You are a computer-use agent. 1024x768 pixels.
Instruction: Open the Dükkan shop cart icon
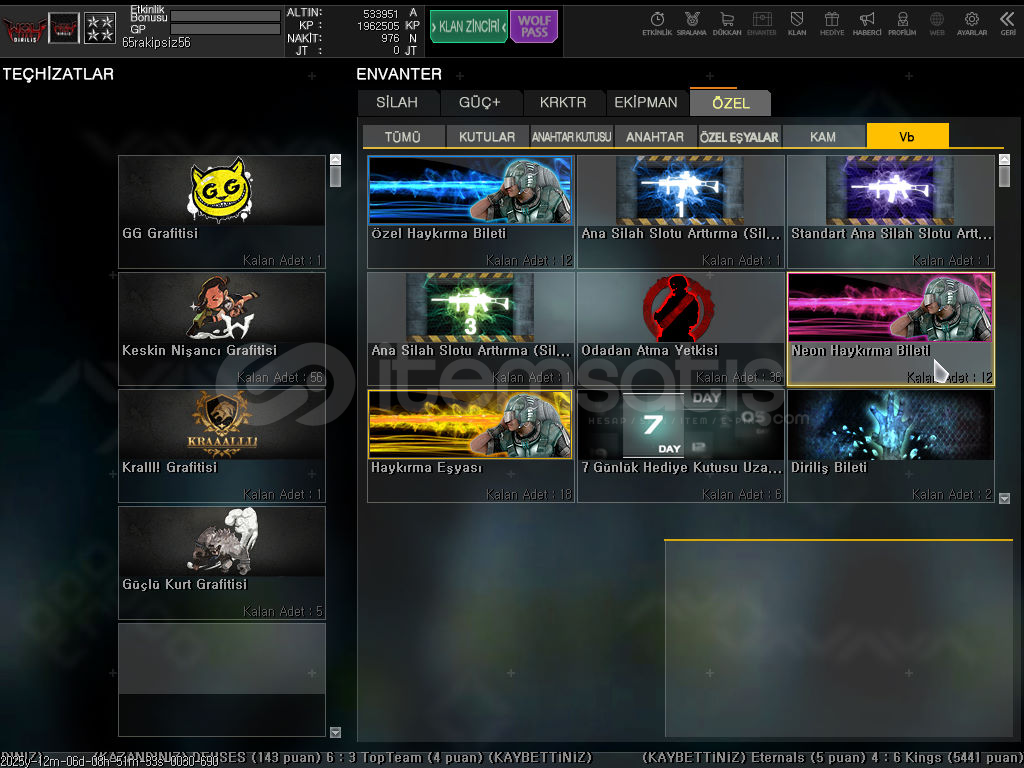[727, 23]
